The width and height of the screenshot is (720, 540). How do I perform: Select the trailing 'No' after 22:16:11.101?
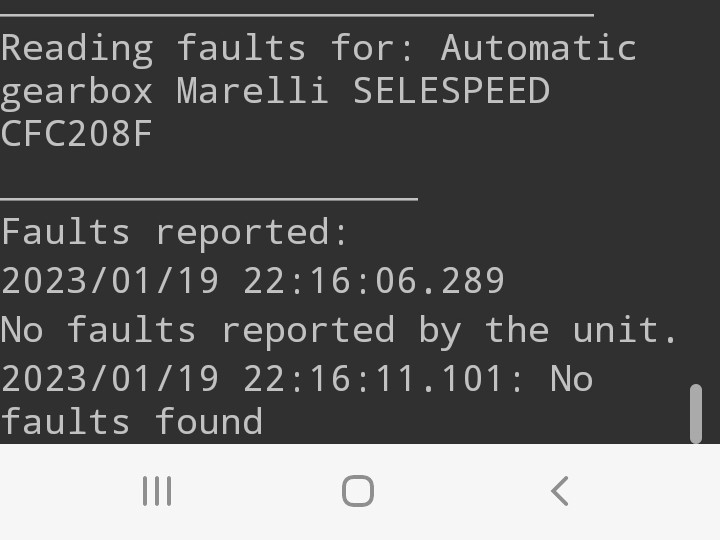point(571,379)
